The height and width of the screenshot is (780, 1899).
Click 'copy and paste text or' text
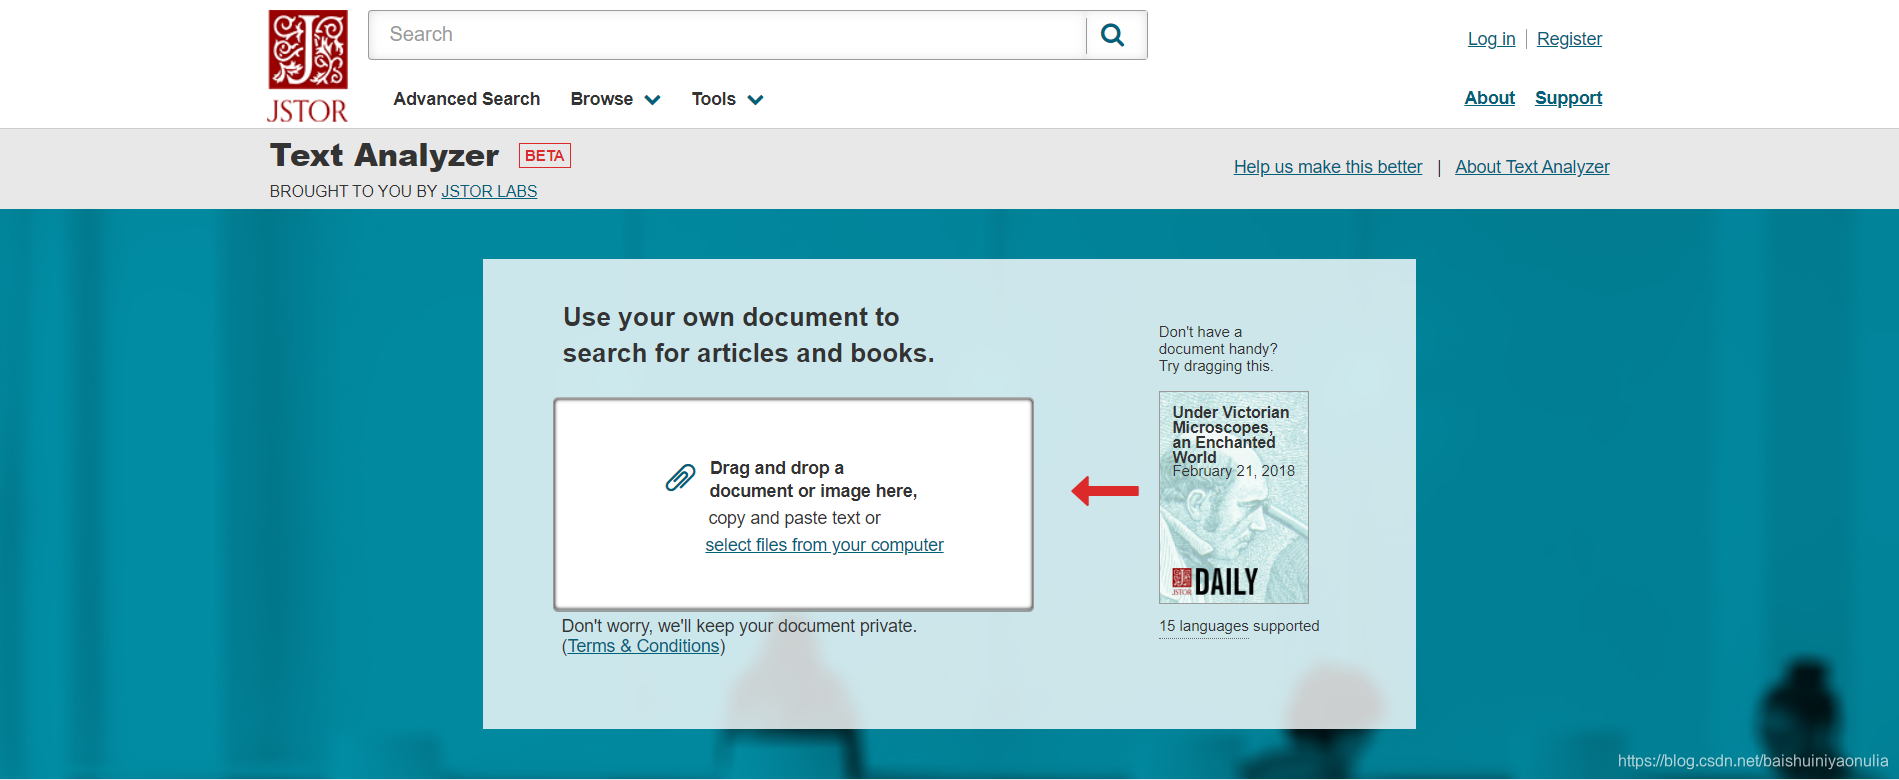coord(794,518)
